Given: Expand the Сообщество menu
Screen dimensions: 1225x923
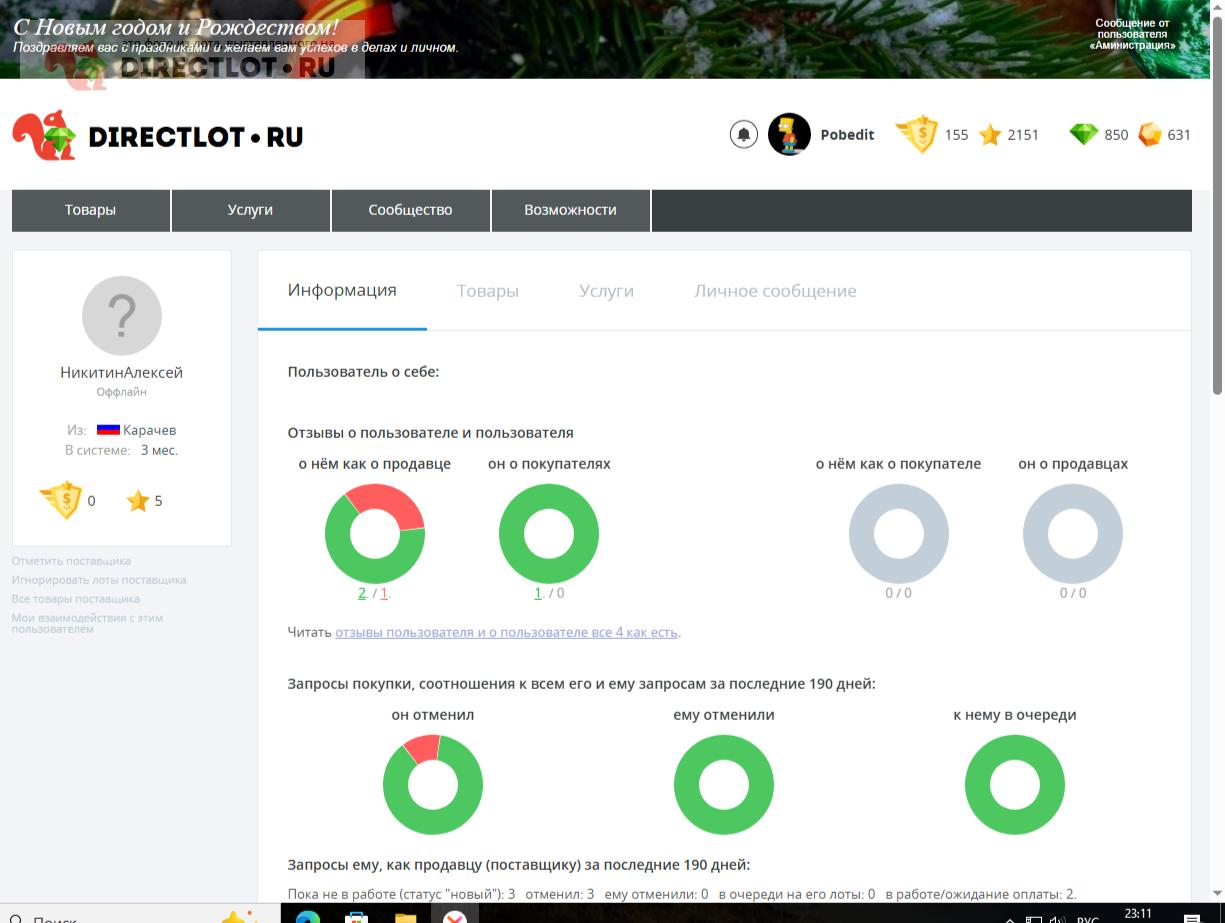Looking at the screenshot, I should 410,210.
